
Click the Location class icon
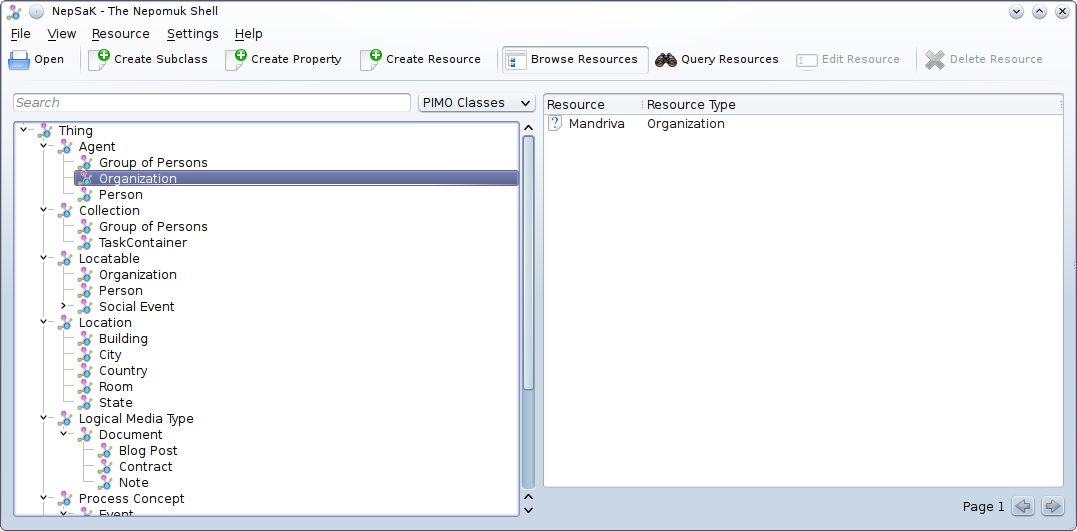(65, 322)
